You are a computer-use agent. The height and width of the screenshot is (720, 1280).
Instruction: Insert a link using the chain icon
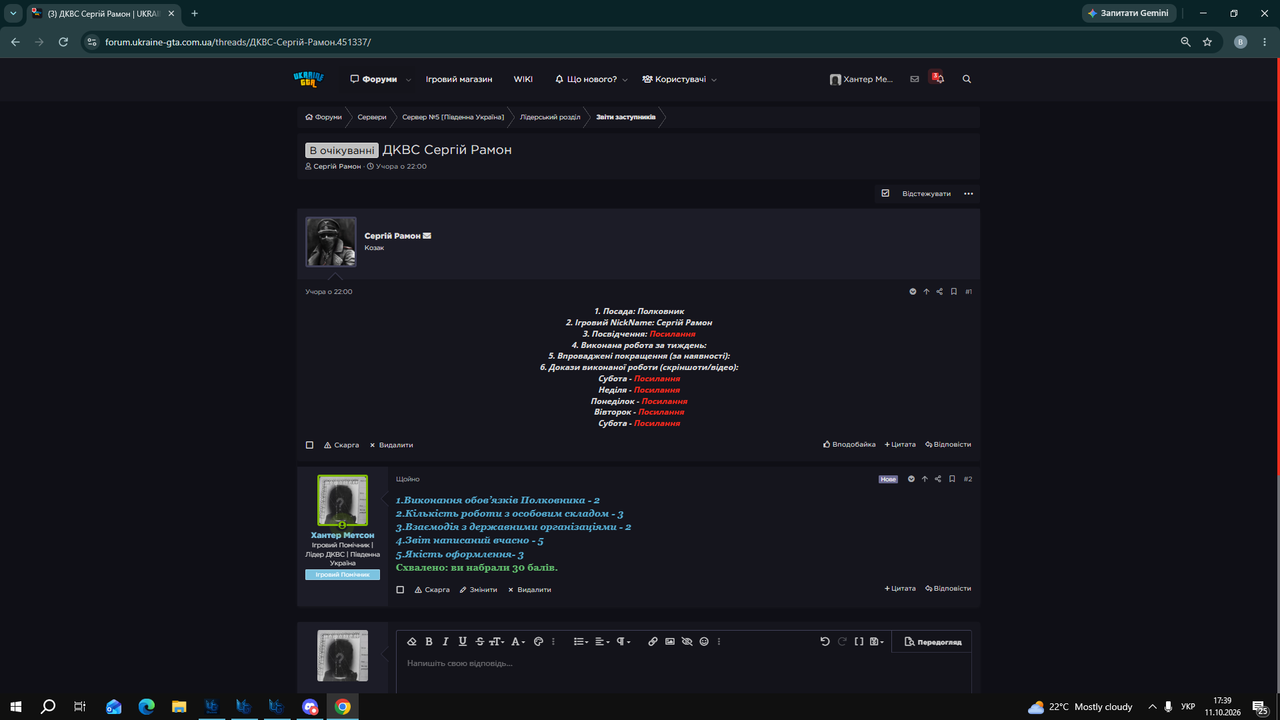pos(653,641)
